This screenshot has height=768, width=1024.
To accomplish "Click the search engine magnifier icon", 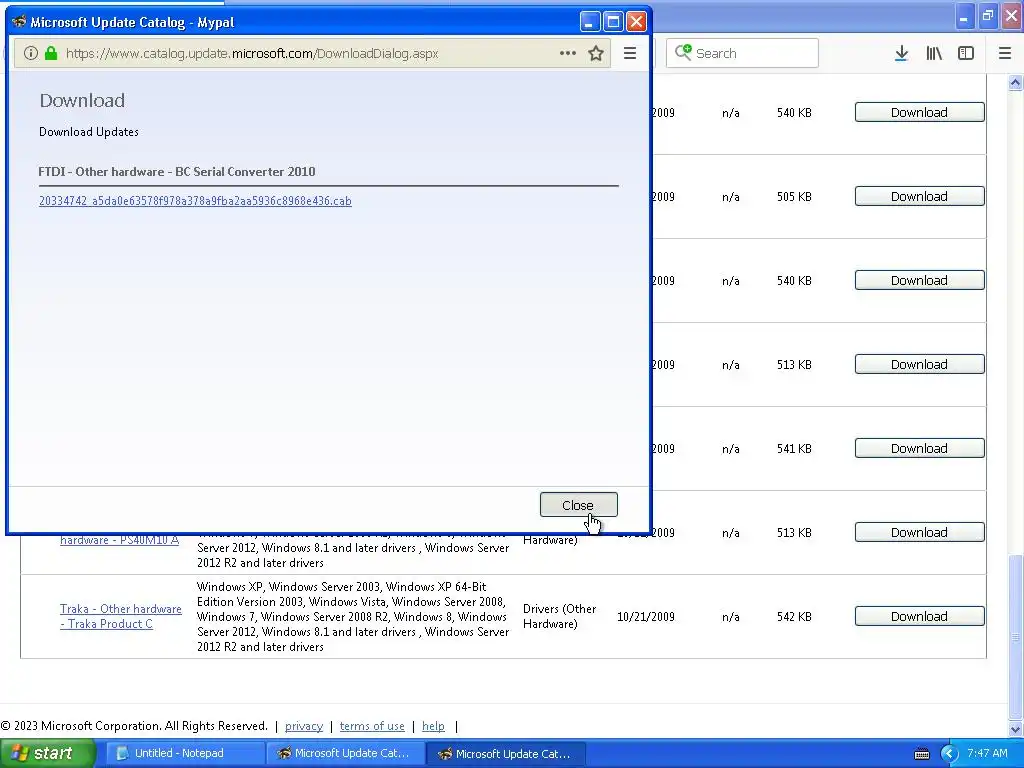I will pyautogui.click(x=683, y=52).
